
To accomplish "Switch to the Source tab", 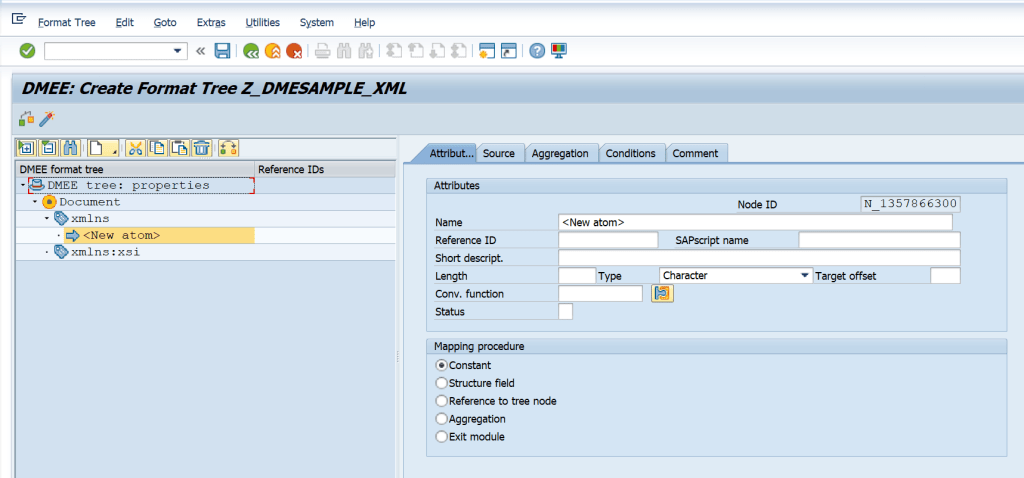I will tap(499, 153).
